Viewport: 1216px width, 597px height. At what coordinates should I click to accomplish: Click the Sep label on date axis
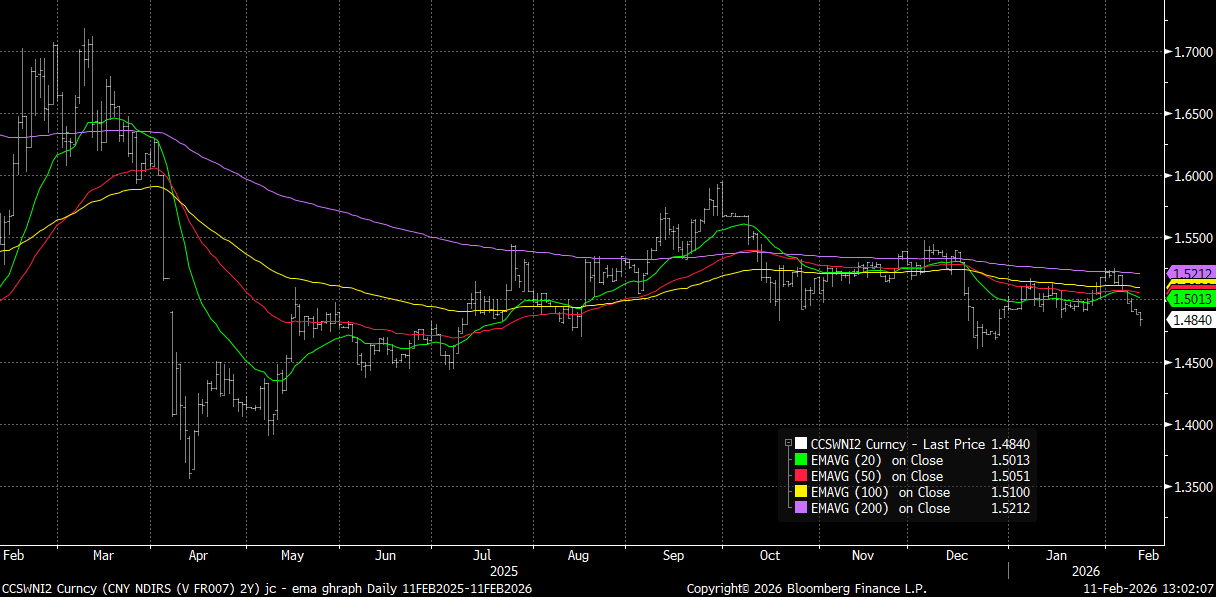[674, 554]
